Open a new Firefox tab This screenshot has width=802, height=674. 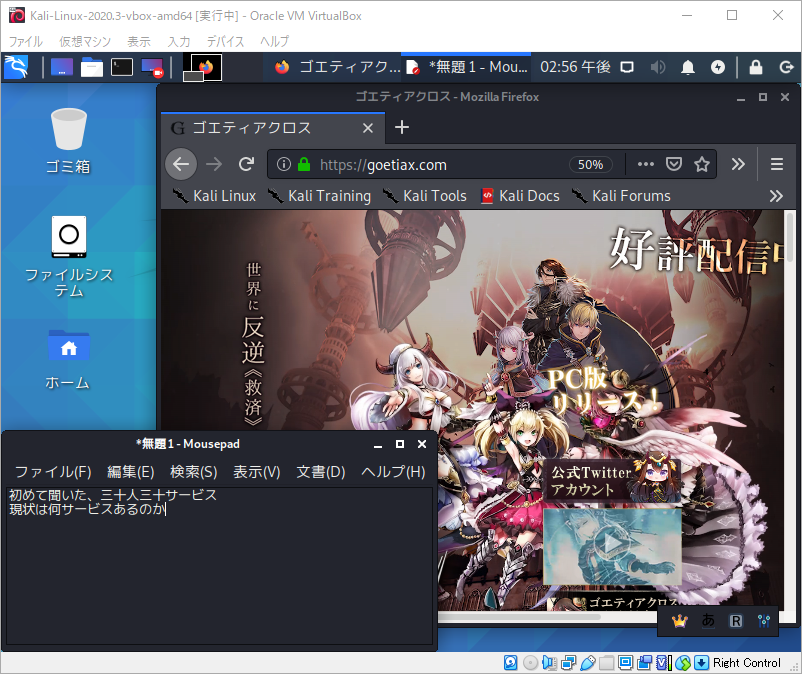(x=402, y=127)
